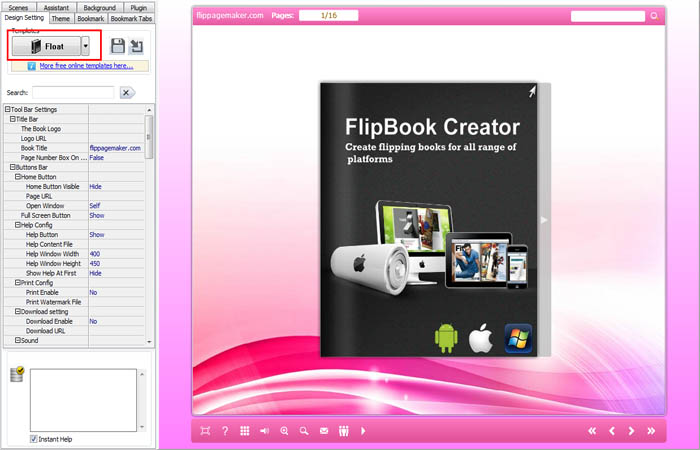This screenshot has width=700, height=450.
Task: Click the instant help description text box
Action: click(x=83, y=400)
